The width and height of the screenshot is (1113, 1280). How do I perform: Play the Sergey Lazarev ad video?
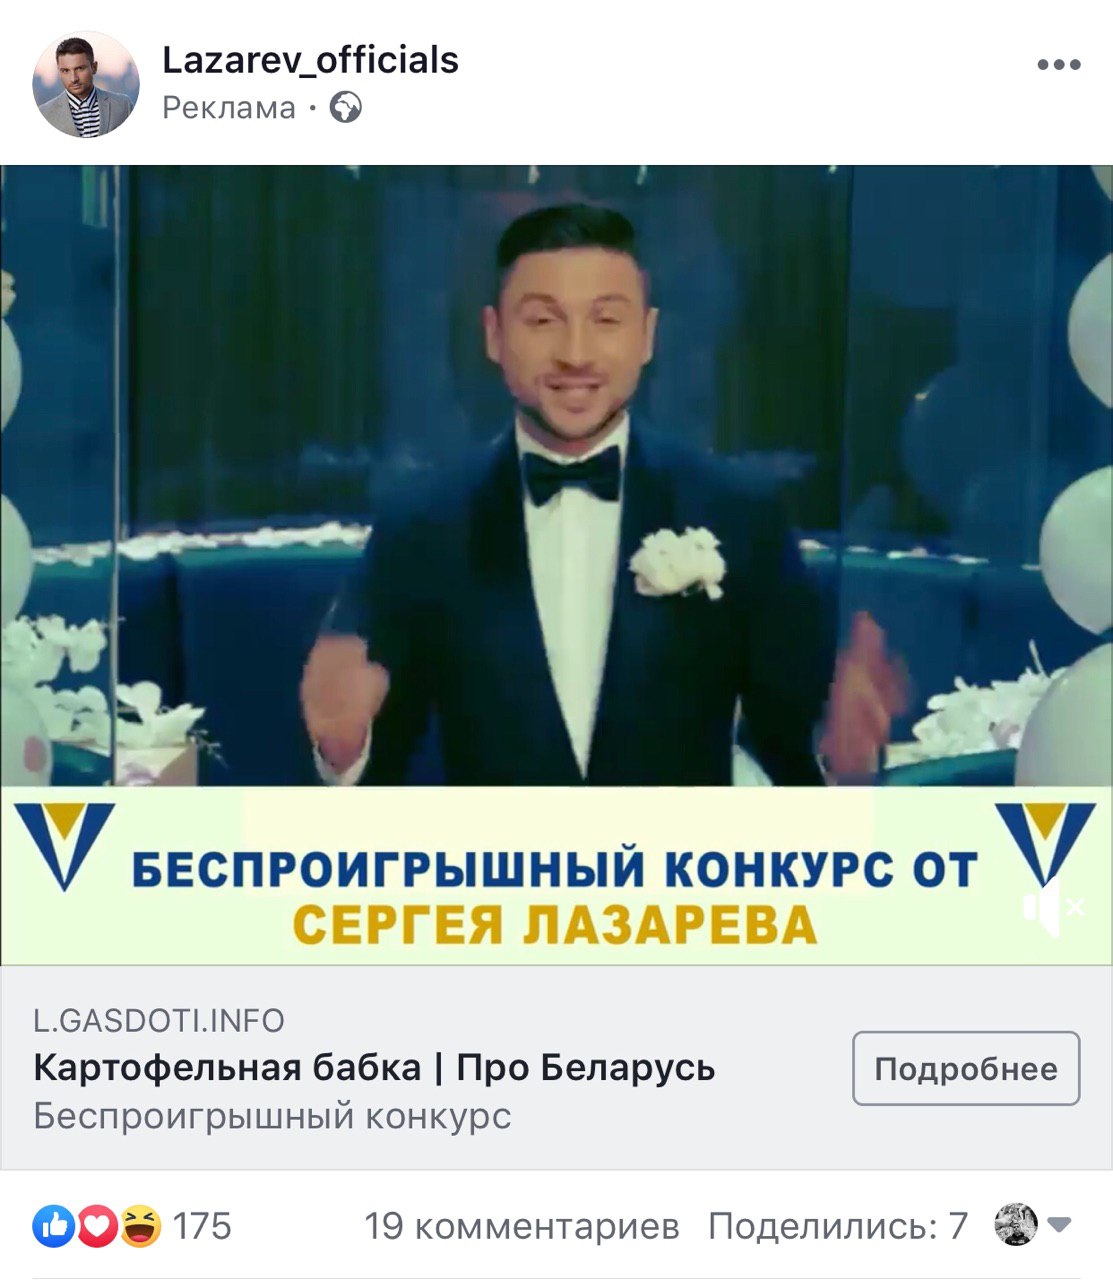click(x=556, y=476)
